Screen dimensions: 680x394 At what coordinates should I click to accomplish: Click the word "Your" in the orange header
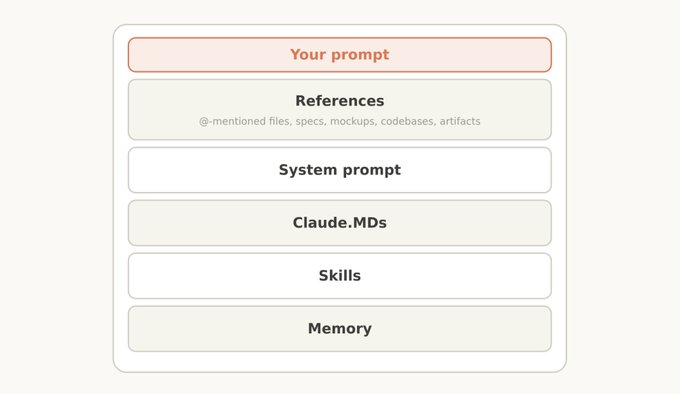coord(308,55)
